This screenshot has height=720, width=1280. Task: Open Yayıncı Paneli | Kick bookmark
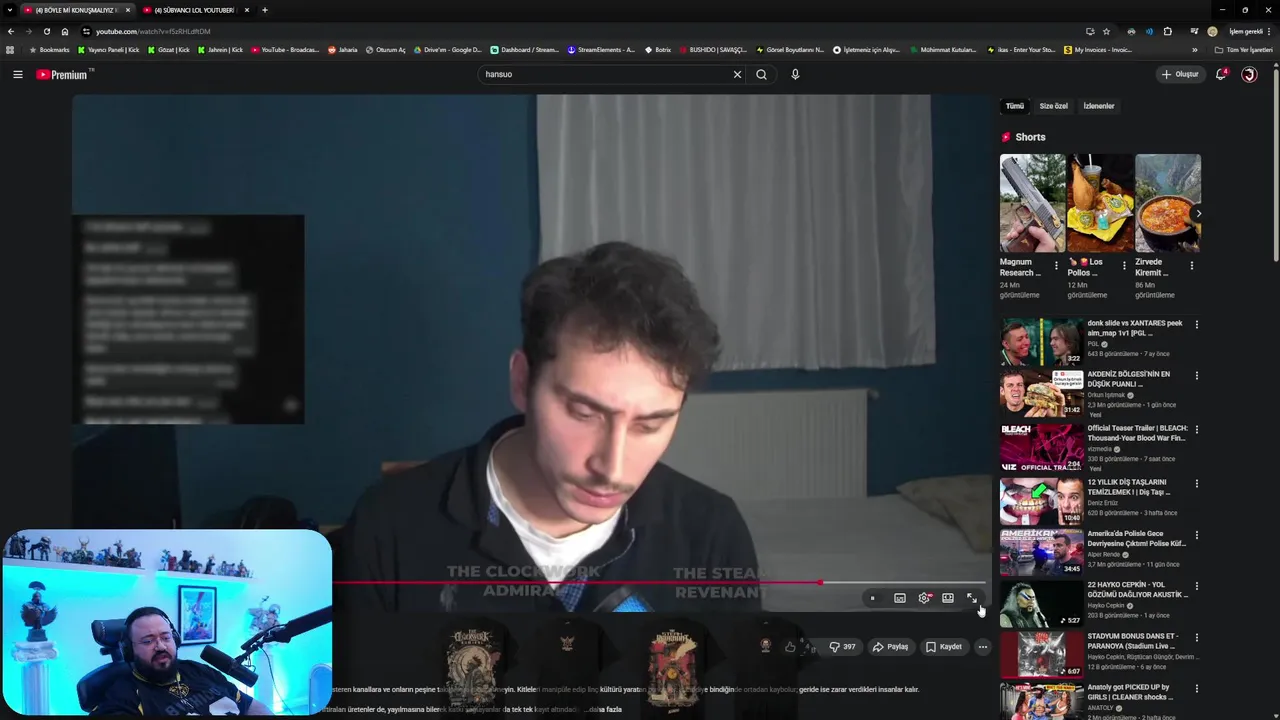coord(108,50)
